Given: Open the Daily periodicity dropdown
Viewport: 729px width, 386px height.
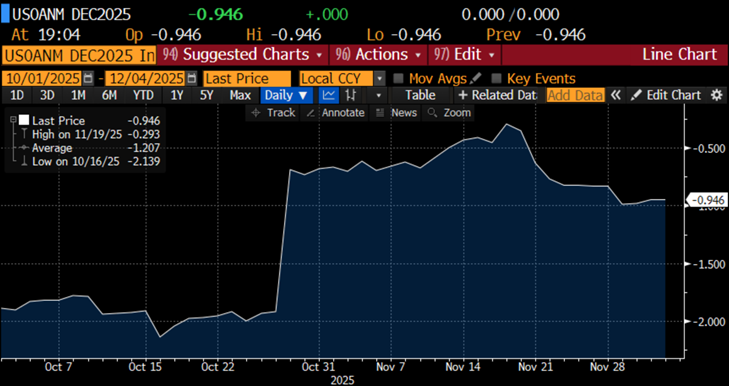Looking at the screenshot, I should (x=286, y=95).
